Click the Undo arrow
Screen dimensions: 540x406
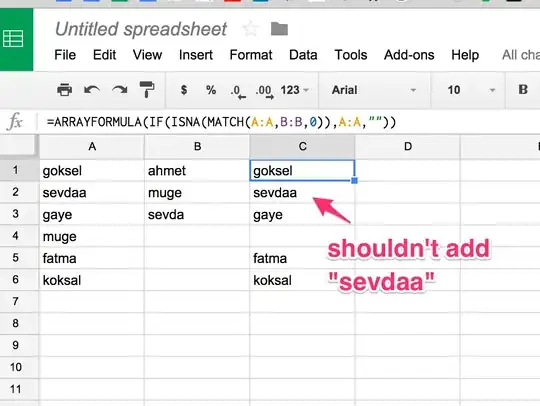(92, 90)
